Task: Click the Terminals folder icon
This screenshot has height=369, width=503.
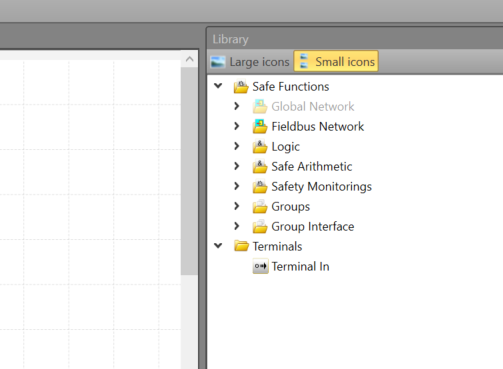Action: pyautogui.click(x=241, y=246)
